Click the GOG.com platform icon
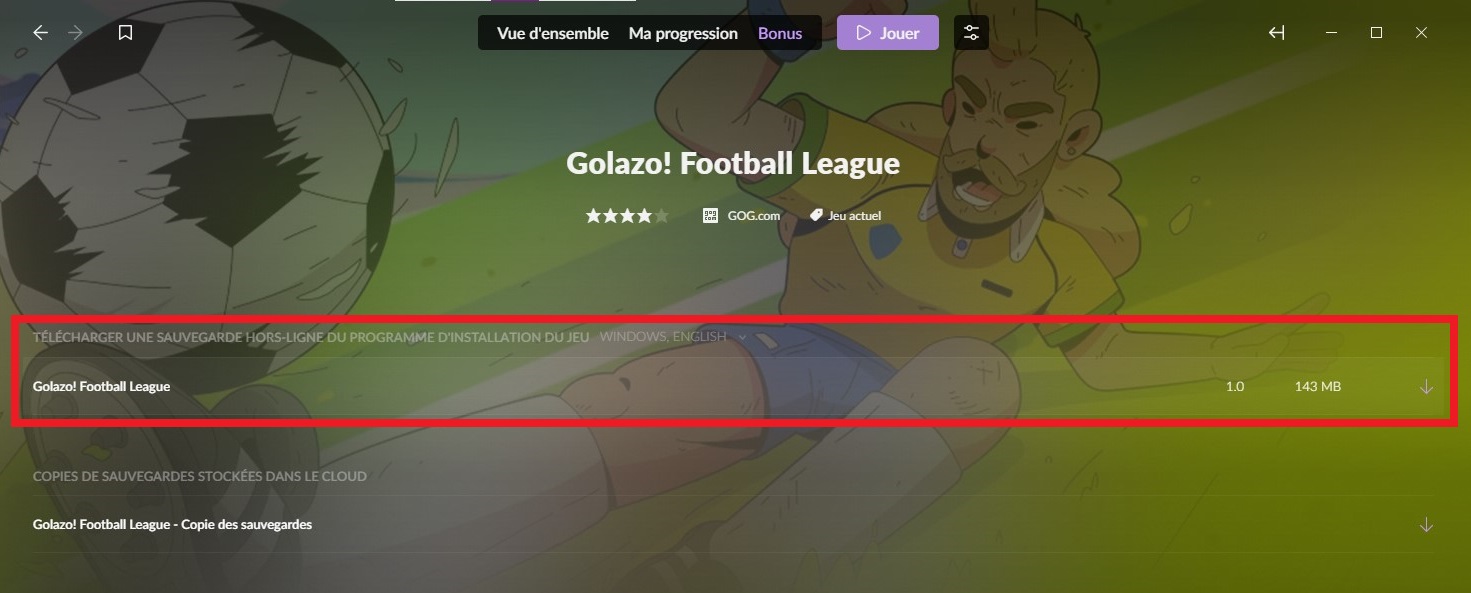This screenshot has height=593, width=1471. 710,215
